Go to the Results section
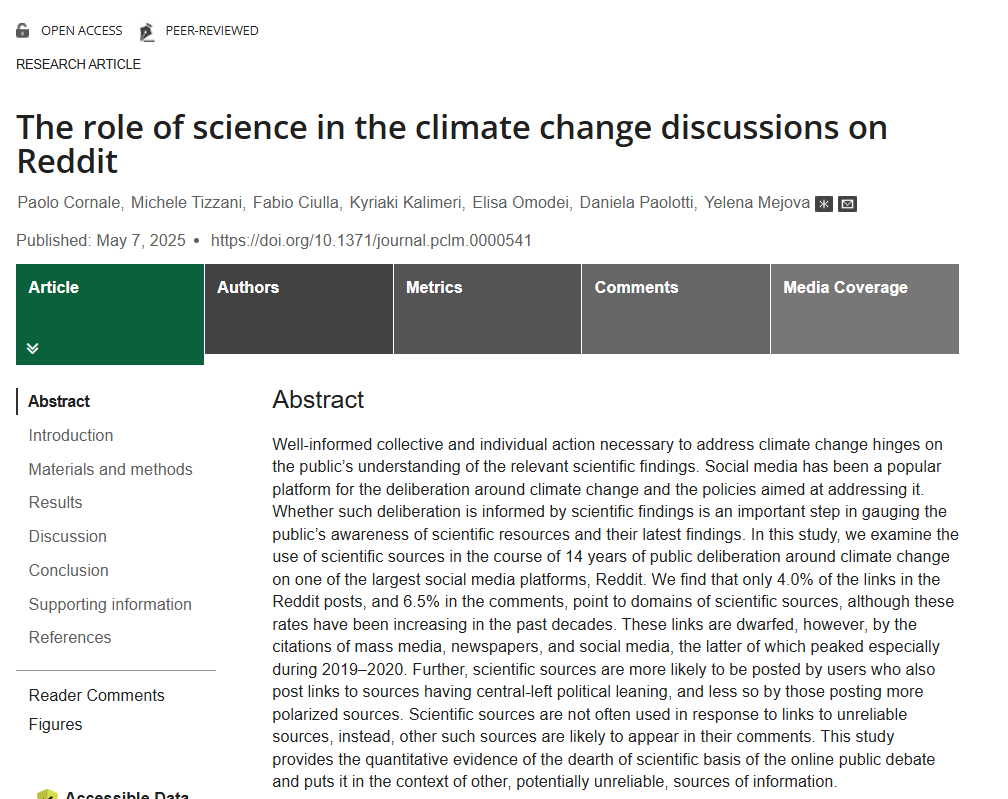The height and width of the screenshot is (799, 1008). (x=55, y=502)
